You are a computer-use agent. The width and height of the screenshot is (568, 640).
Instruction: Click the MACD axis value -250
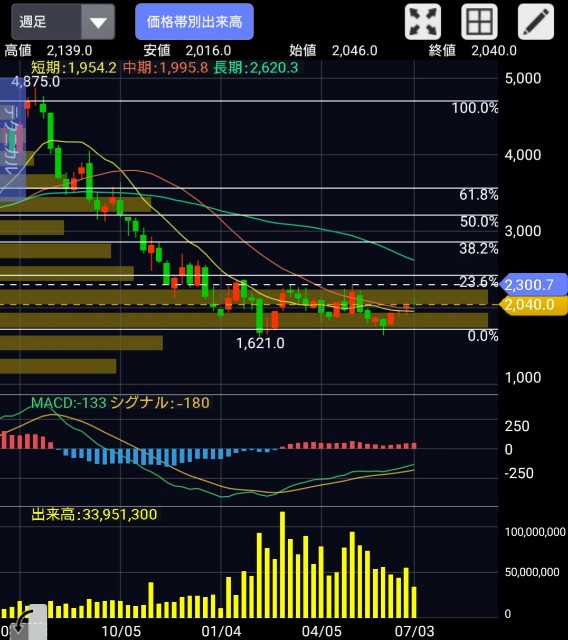click(519, 473)
